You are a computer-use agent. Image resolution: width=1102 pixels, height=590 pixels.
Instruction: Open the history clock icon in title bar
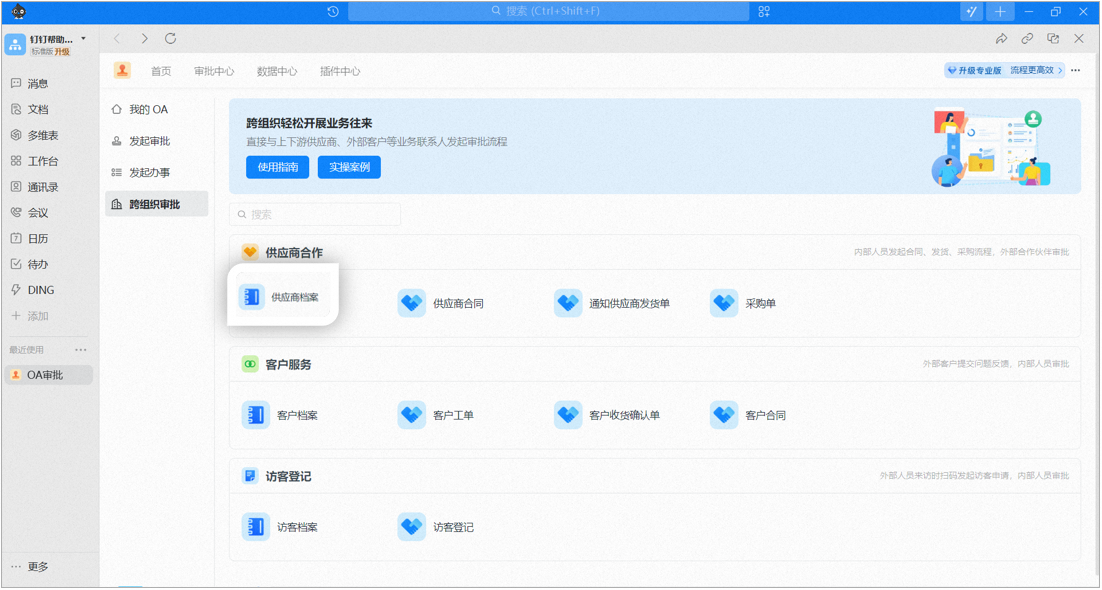pyautogui.click(x=333, y=11)
